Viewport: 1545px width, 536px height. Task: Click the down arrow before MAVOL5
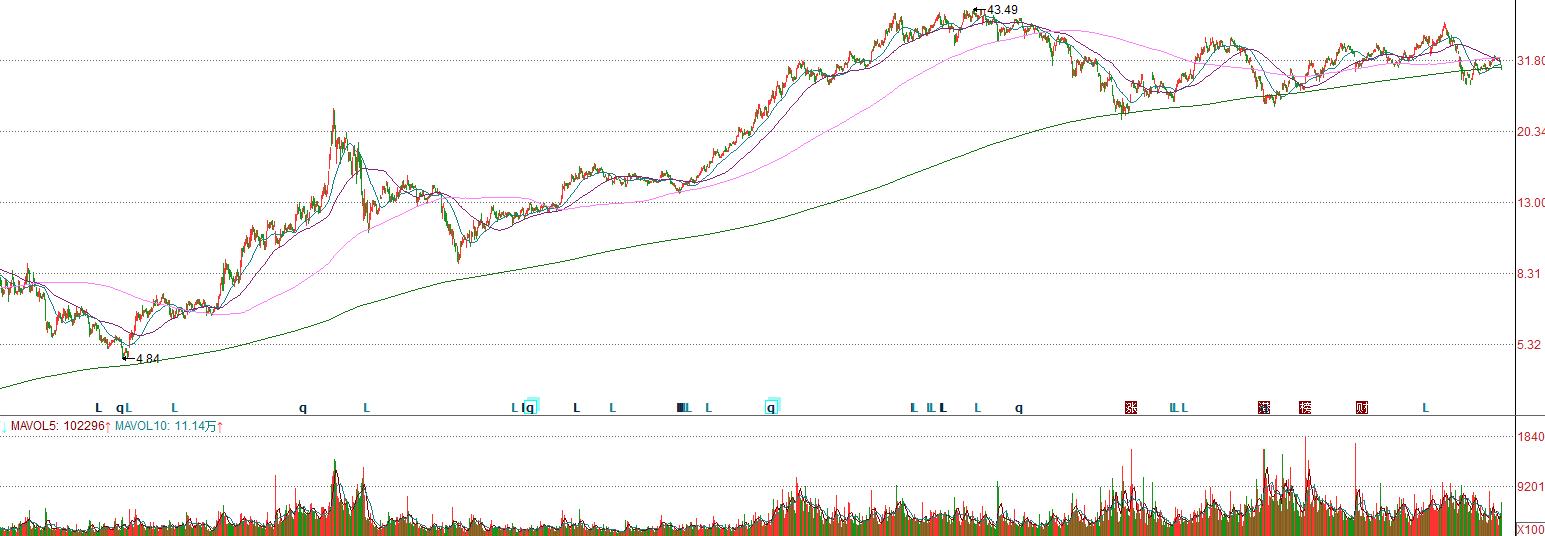(x=4, y=427)
